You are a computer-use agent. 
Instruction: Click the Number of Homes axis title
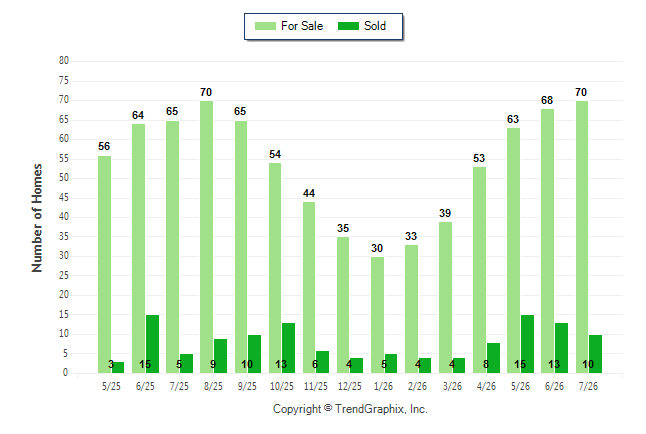pyautogui.click(x=37, y=218)
